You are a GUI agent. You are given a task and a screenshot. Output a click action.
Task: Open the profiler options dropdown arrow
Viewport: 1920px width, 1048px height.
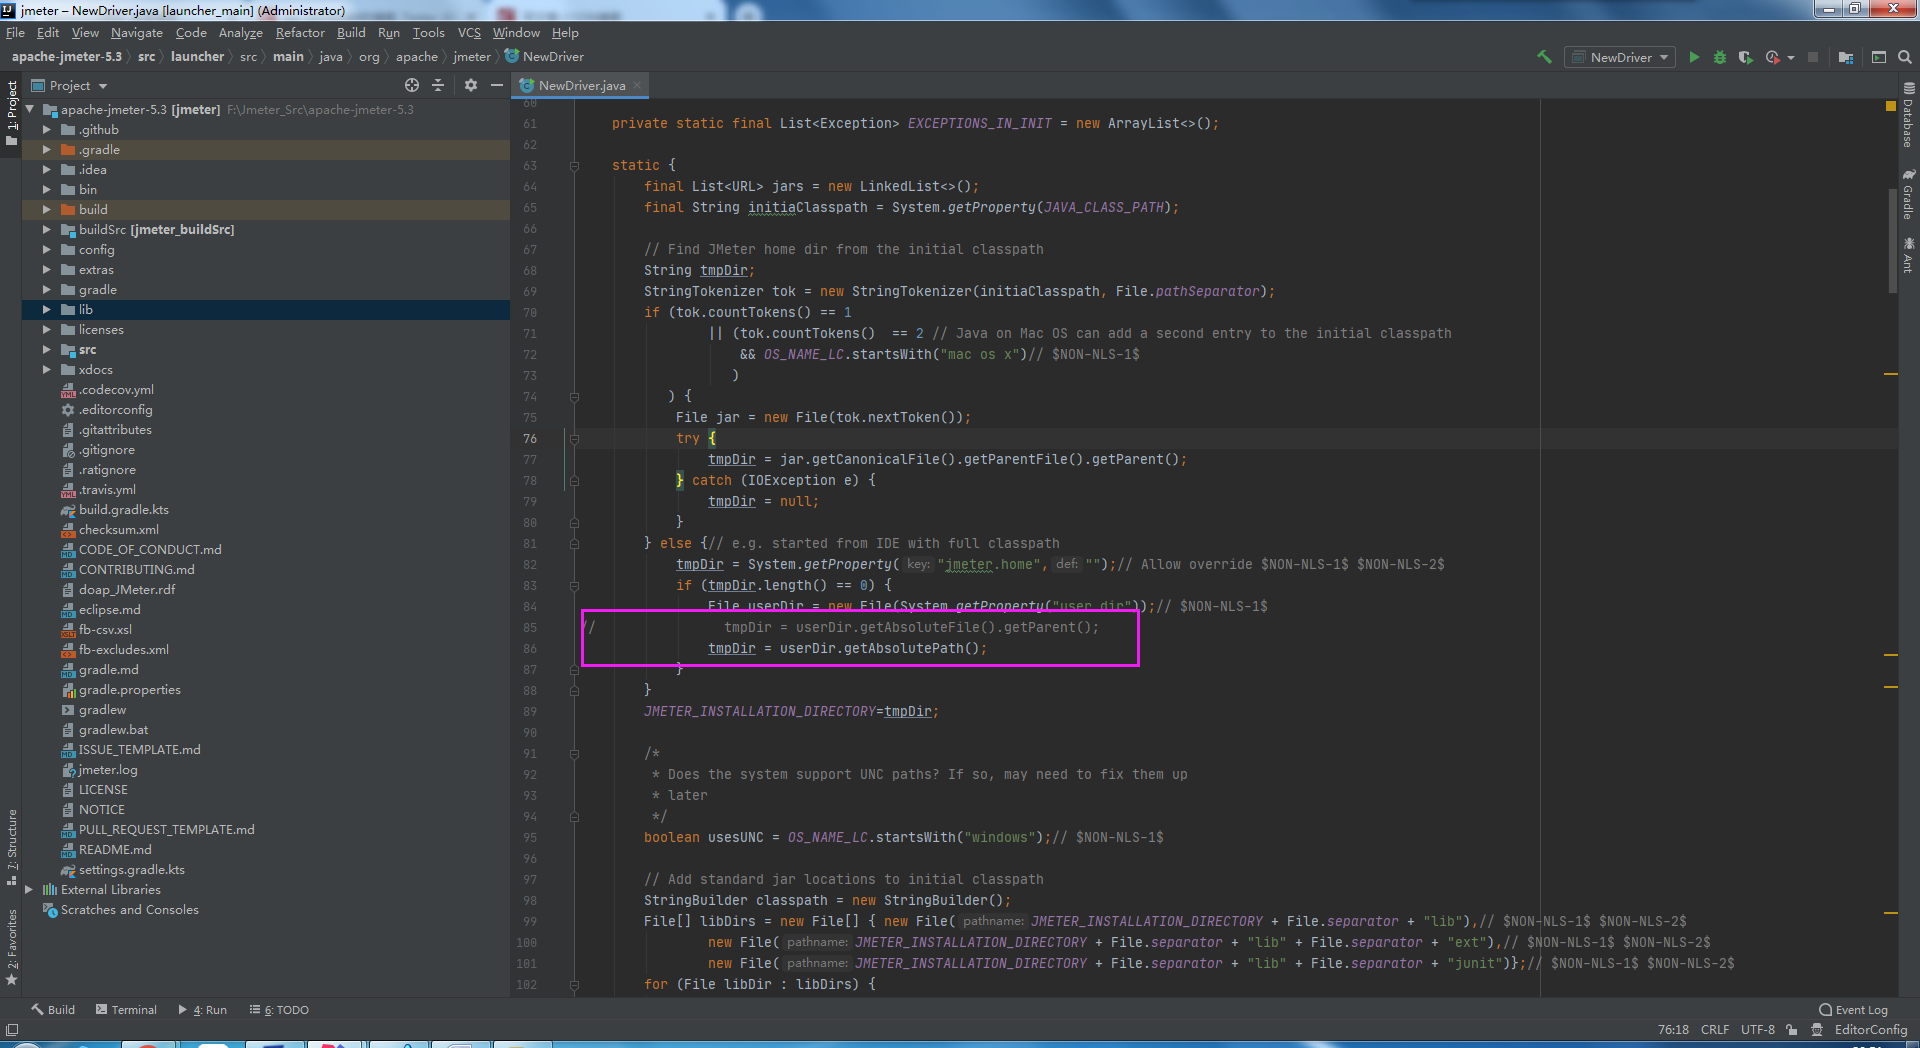1790,58
